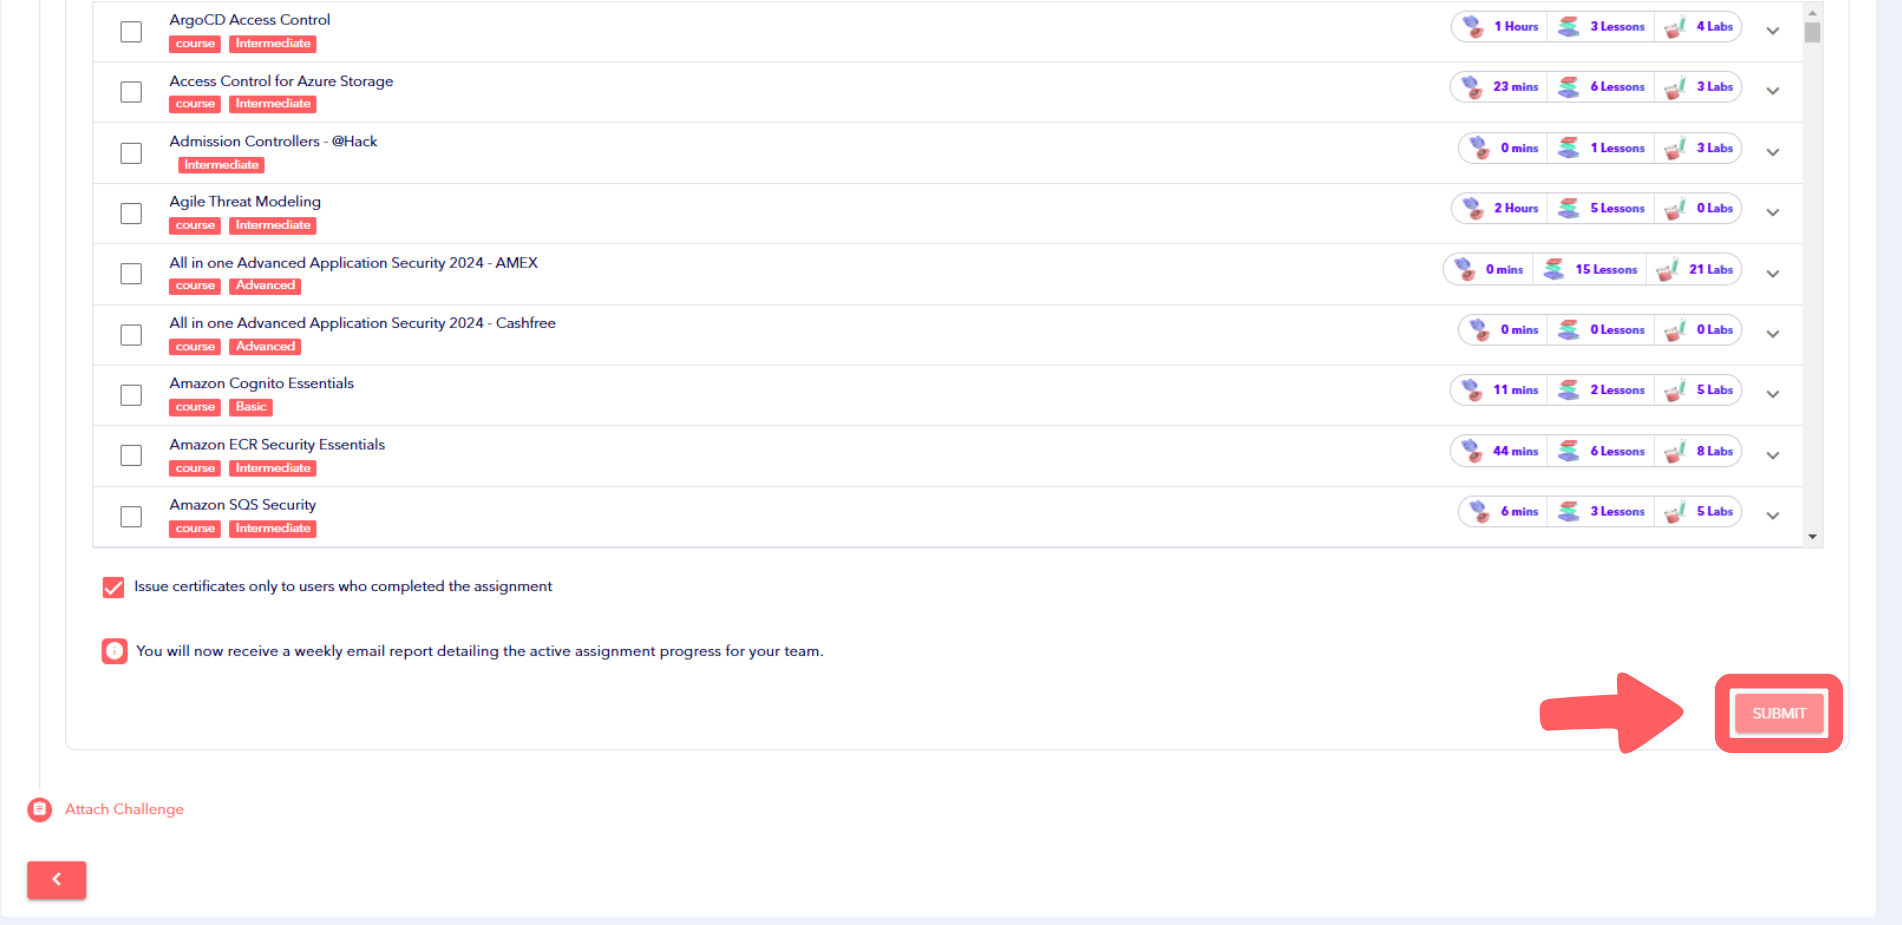The height and width of the screenshot is (925, 1902).
Task: Click the info icon beside weekly email report message
Action: [x=114, y=651]
